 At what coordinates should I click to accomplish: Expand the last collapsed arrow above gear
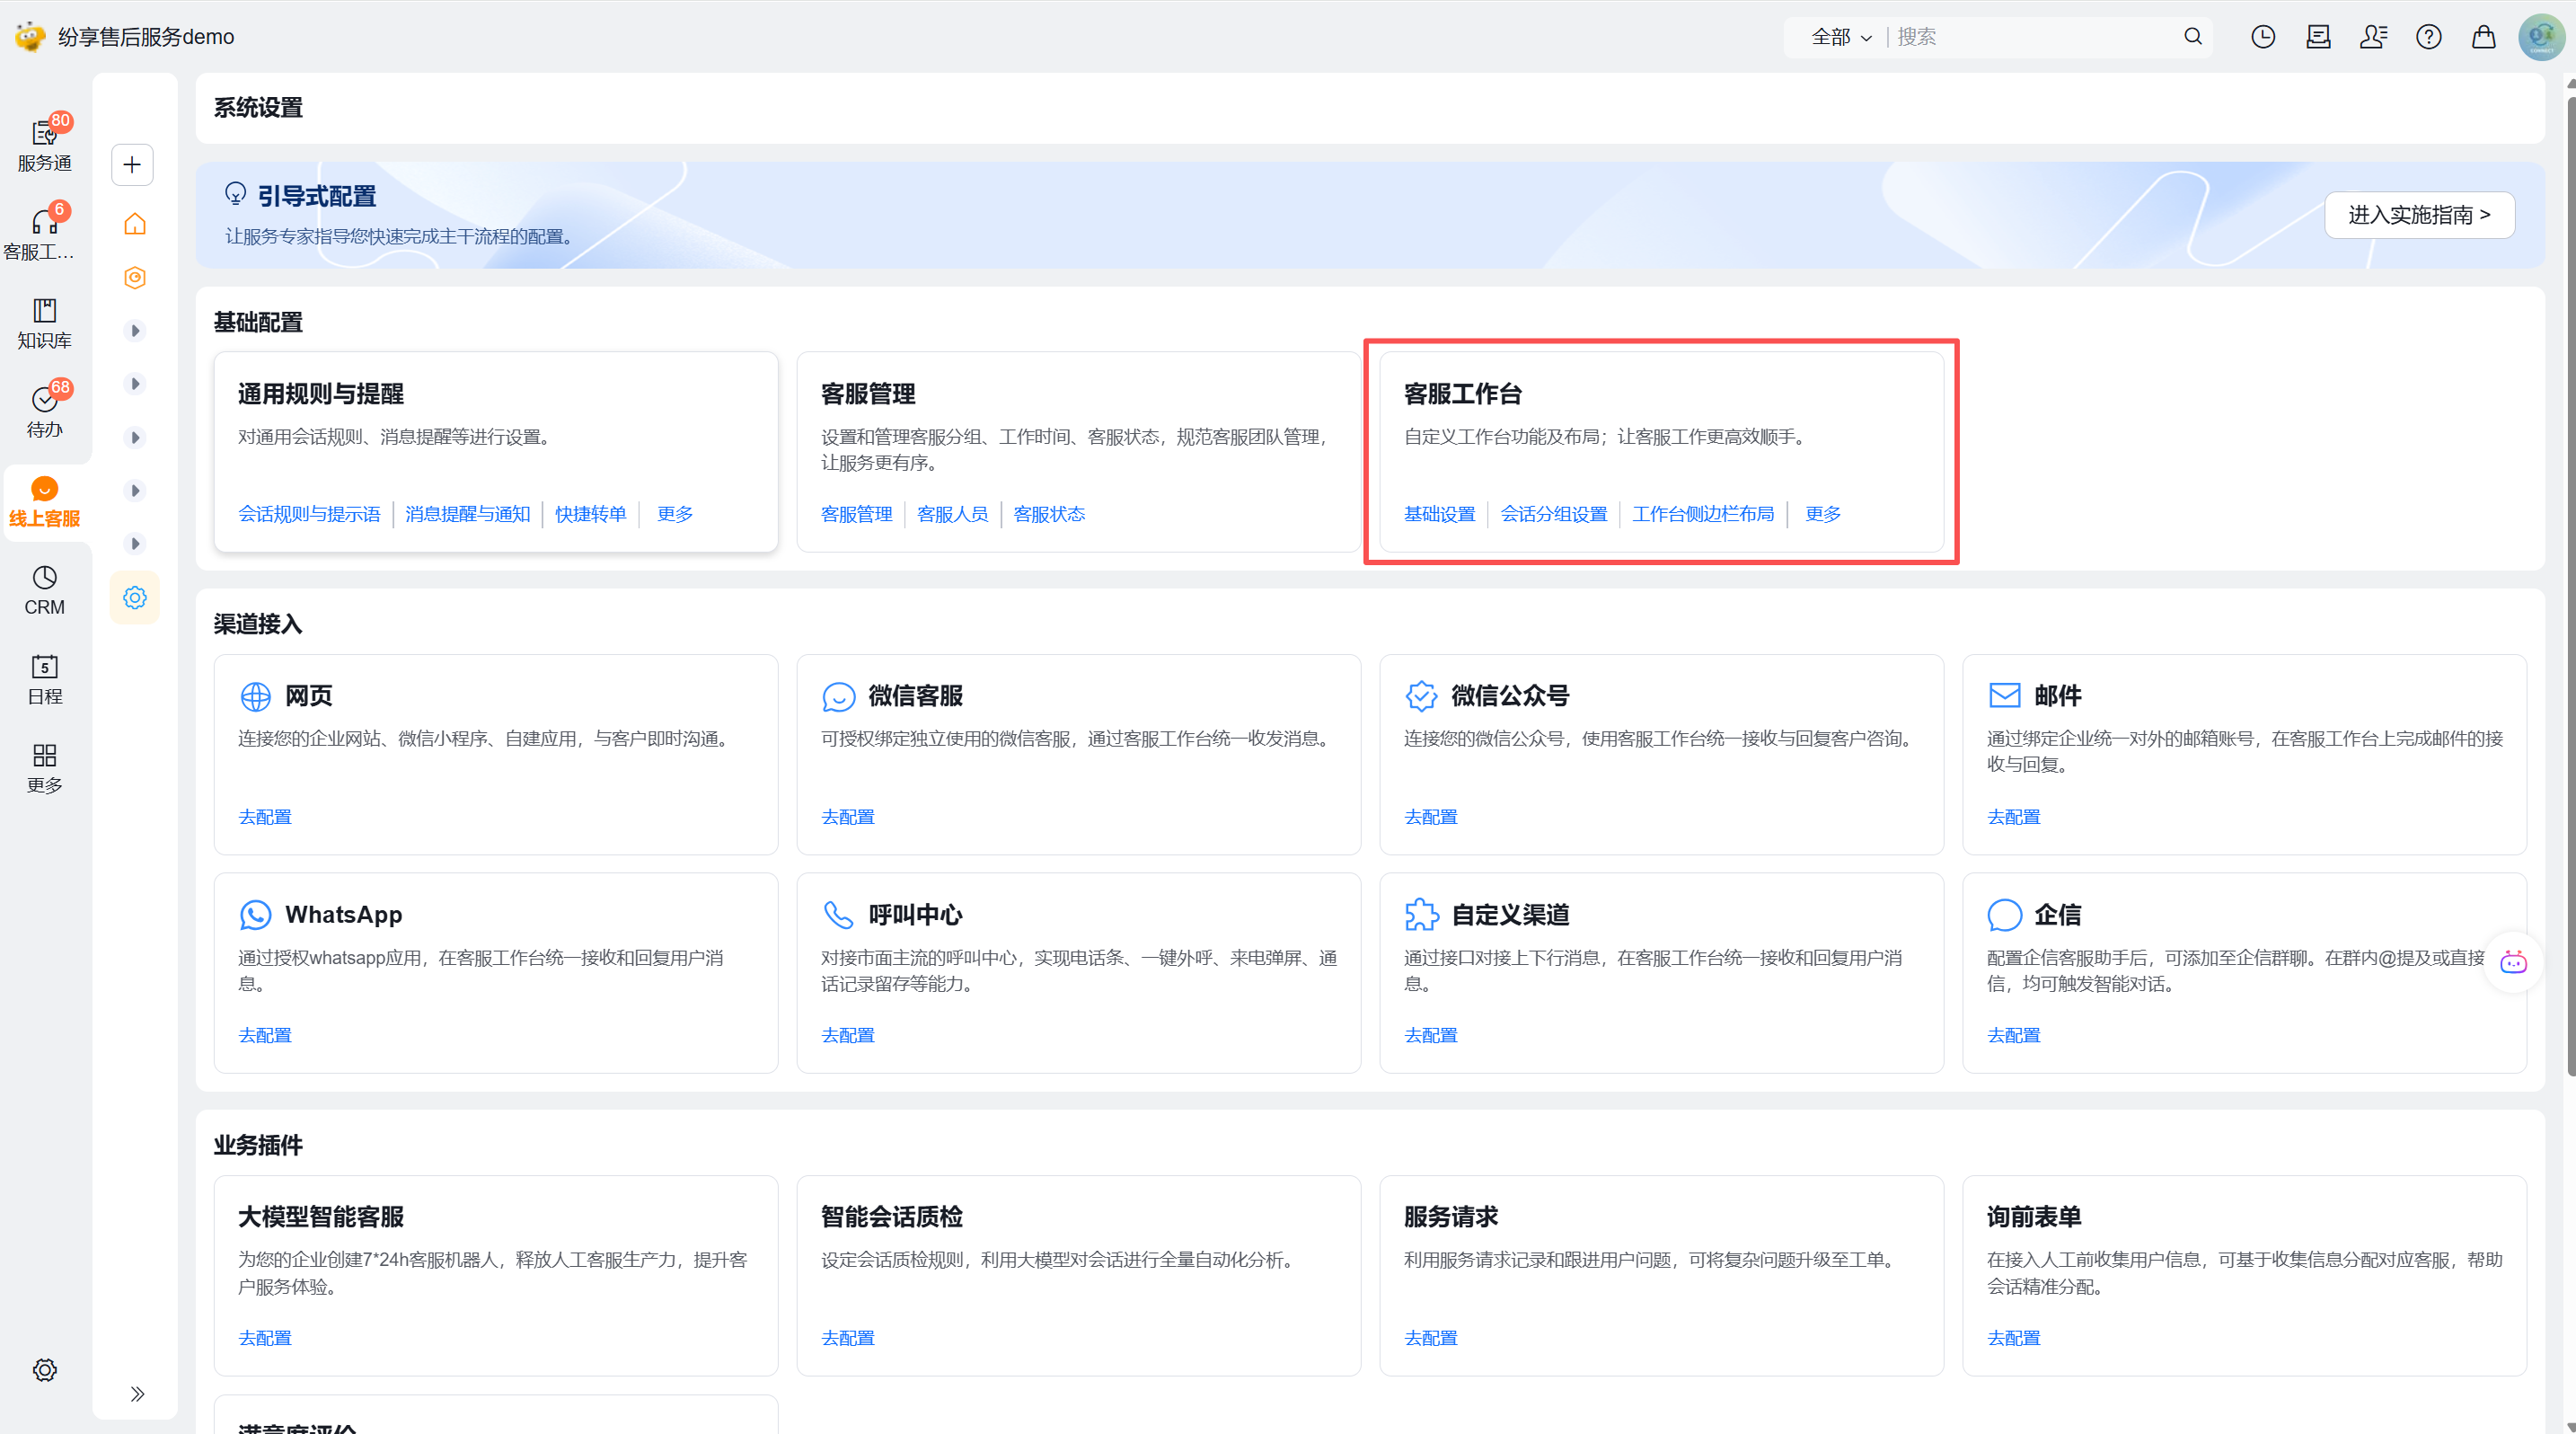pos(135,543)
